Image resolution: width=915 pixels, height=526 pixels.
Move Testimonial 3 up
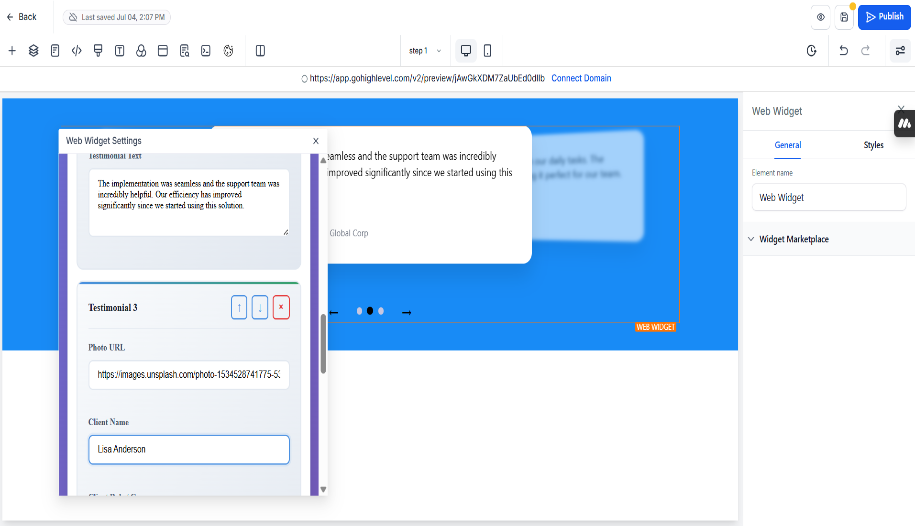click(x=239, y=307)
